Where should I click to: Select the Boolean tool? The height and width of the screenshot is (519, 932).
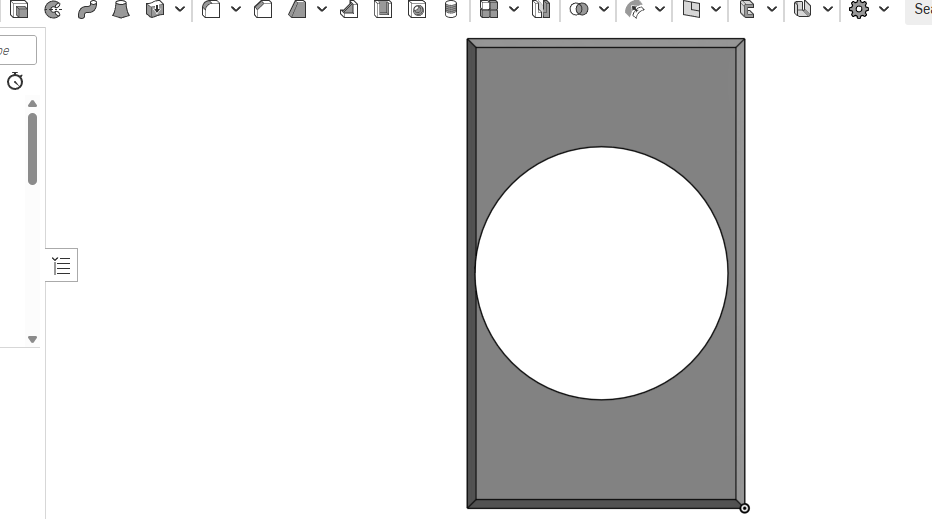(x=579, y=9)
